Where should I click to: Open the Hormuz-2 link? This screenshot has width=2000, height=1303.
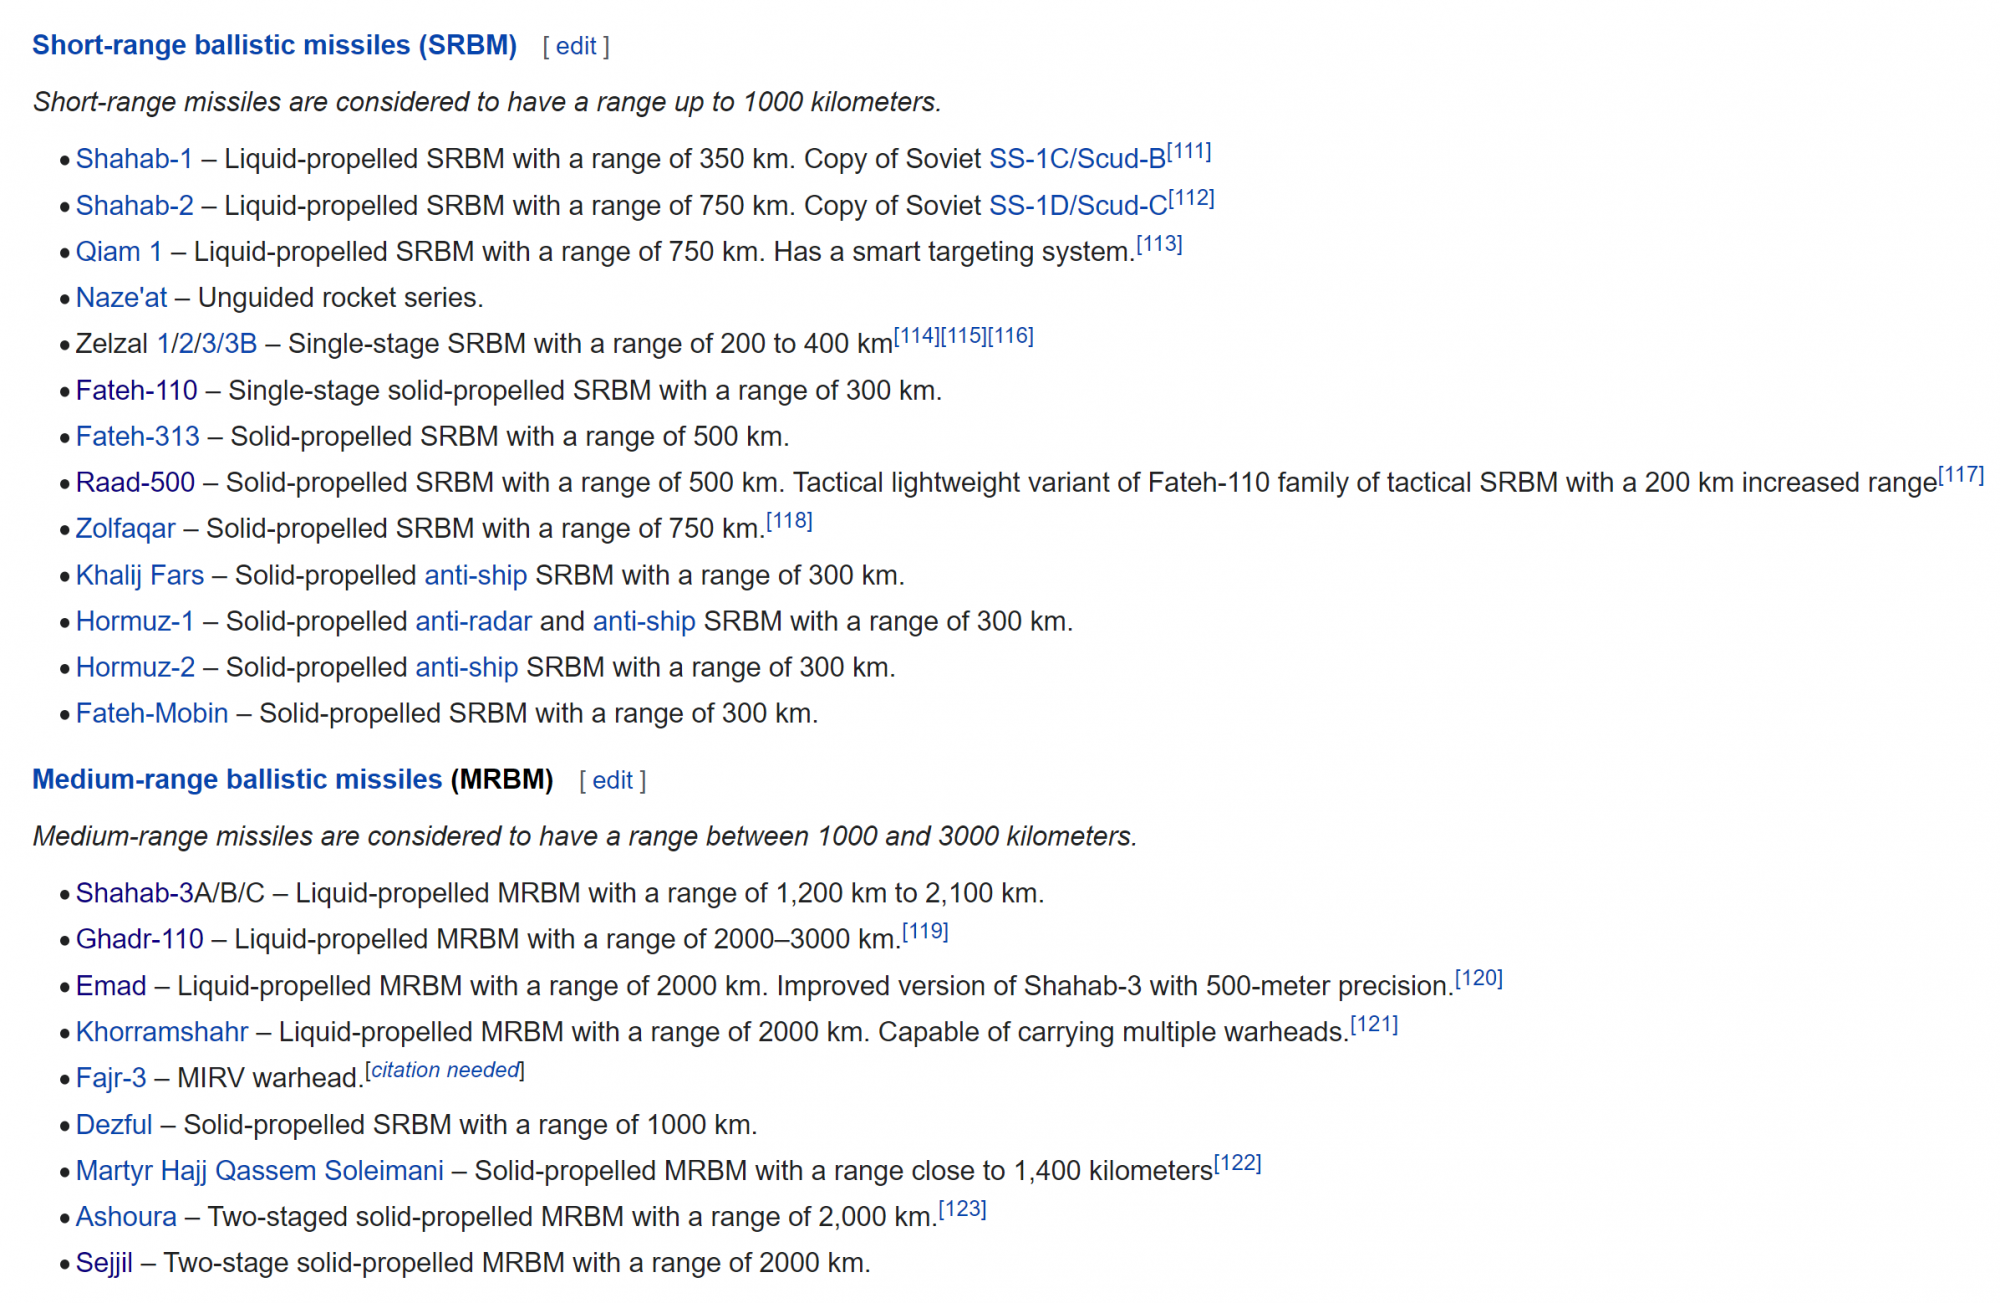(136, 667)
